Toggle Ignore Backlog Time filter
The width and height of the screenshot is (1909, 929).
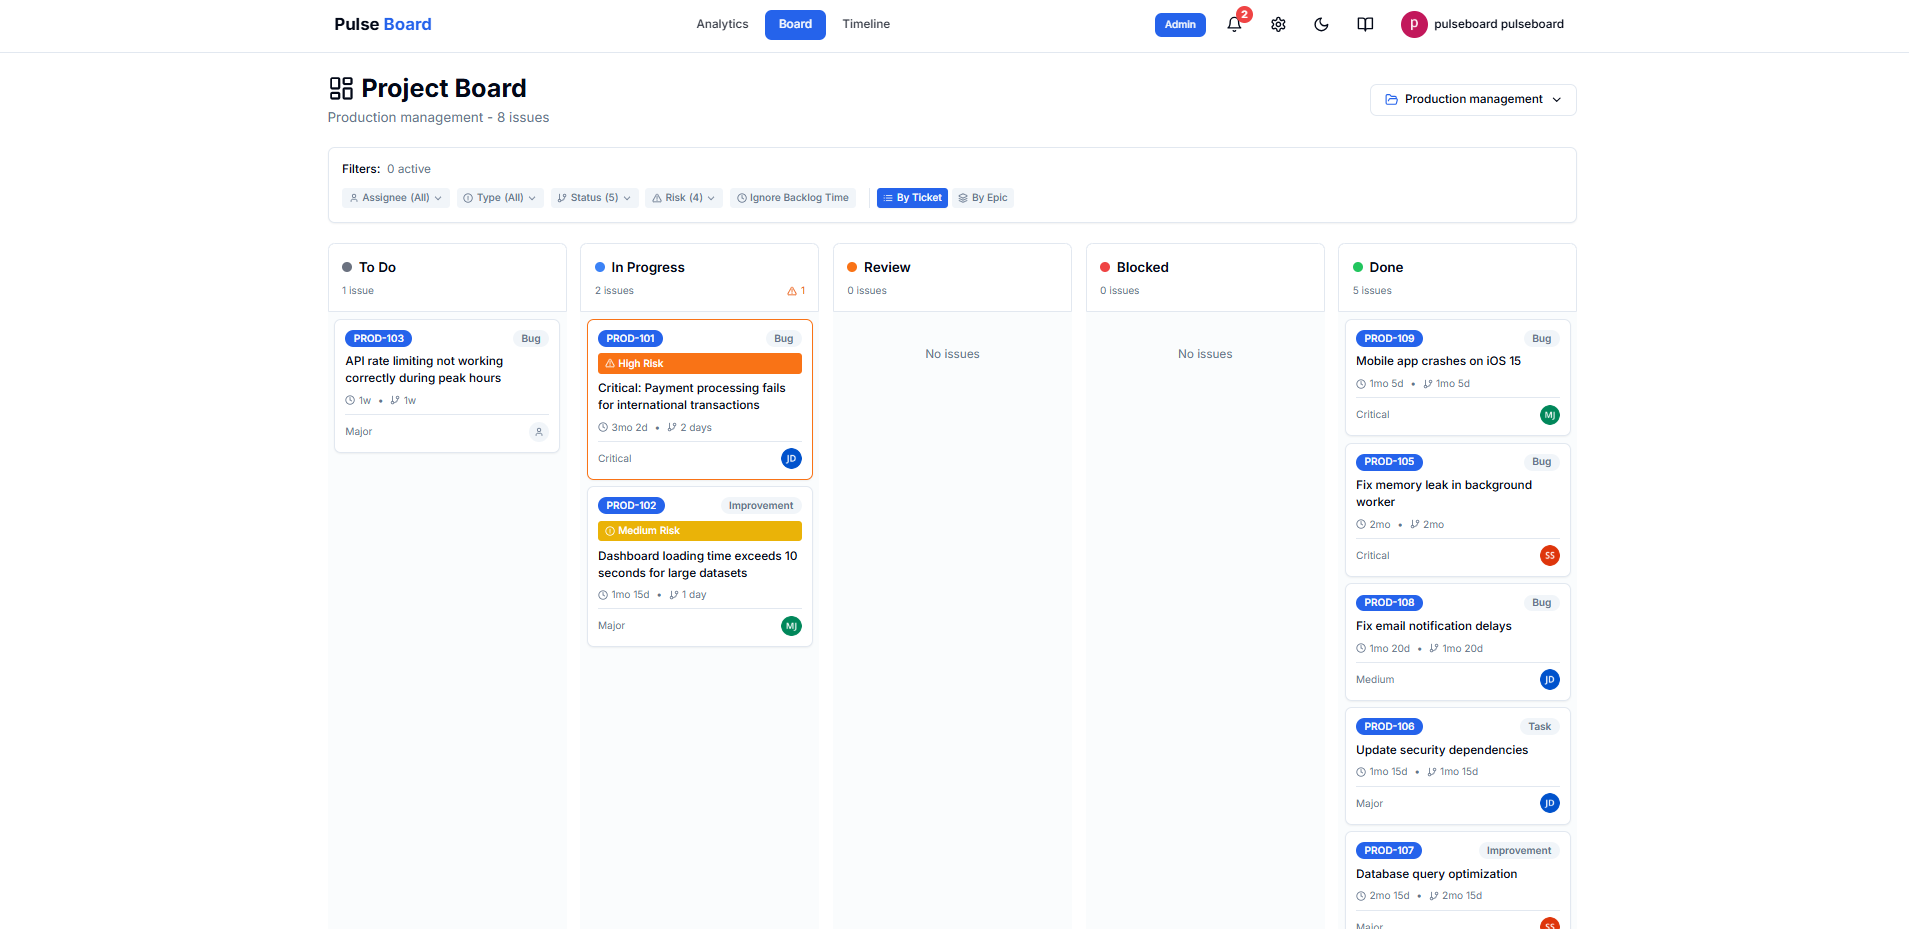click(792, 197)
